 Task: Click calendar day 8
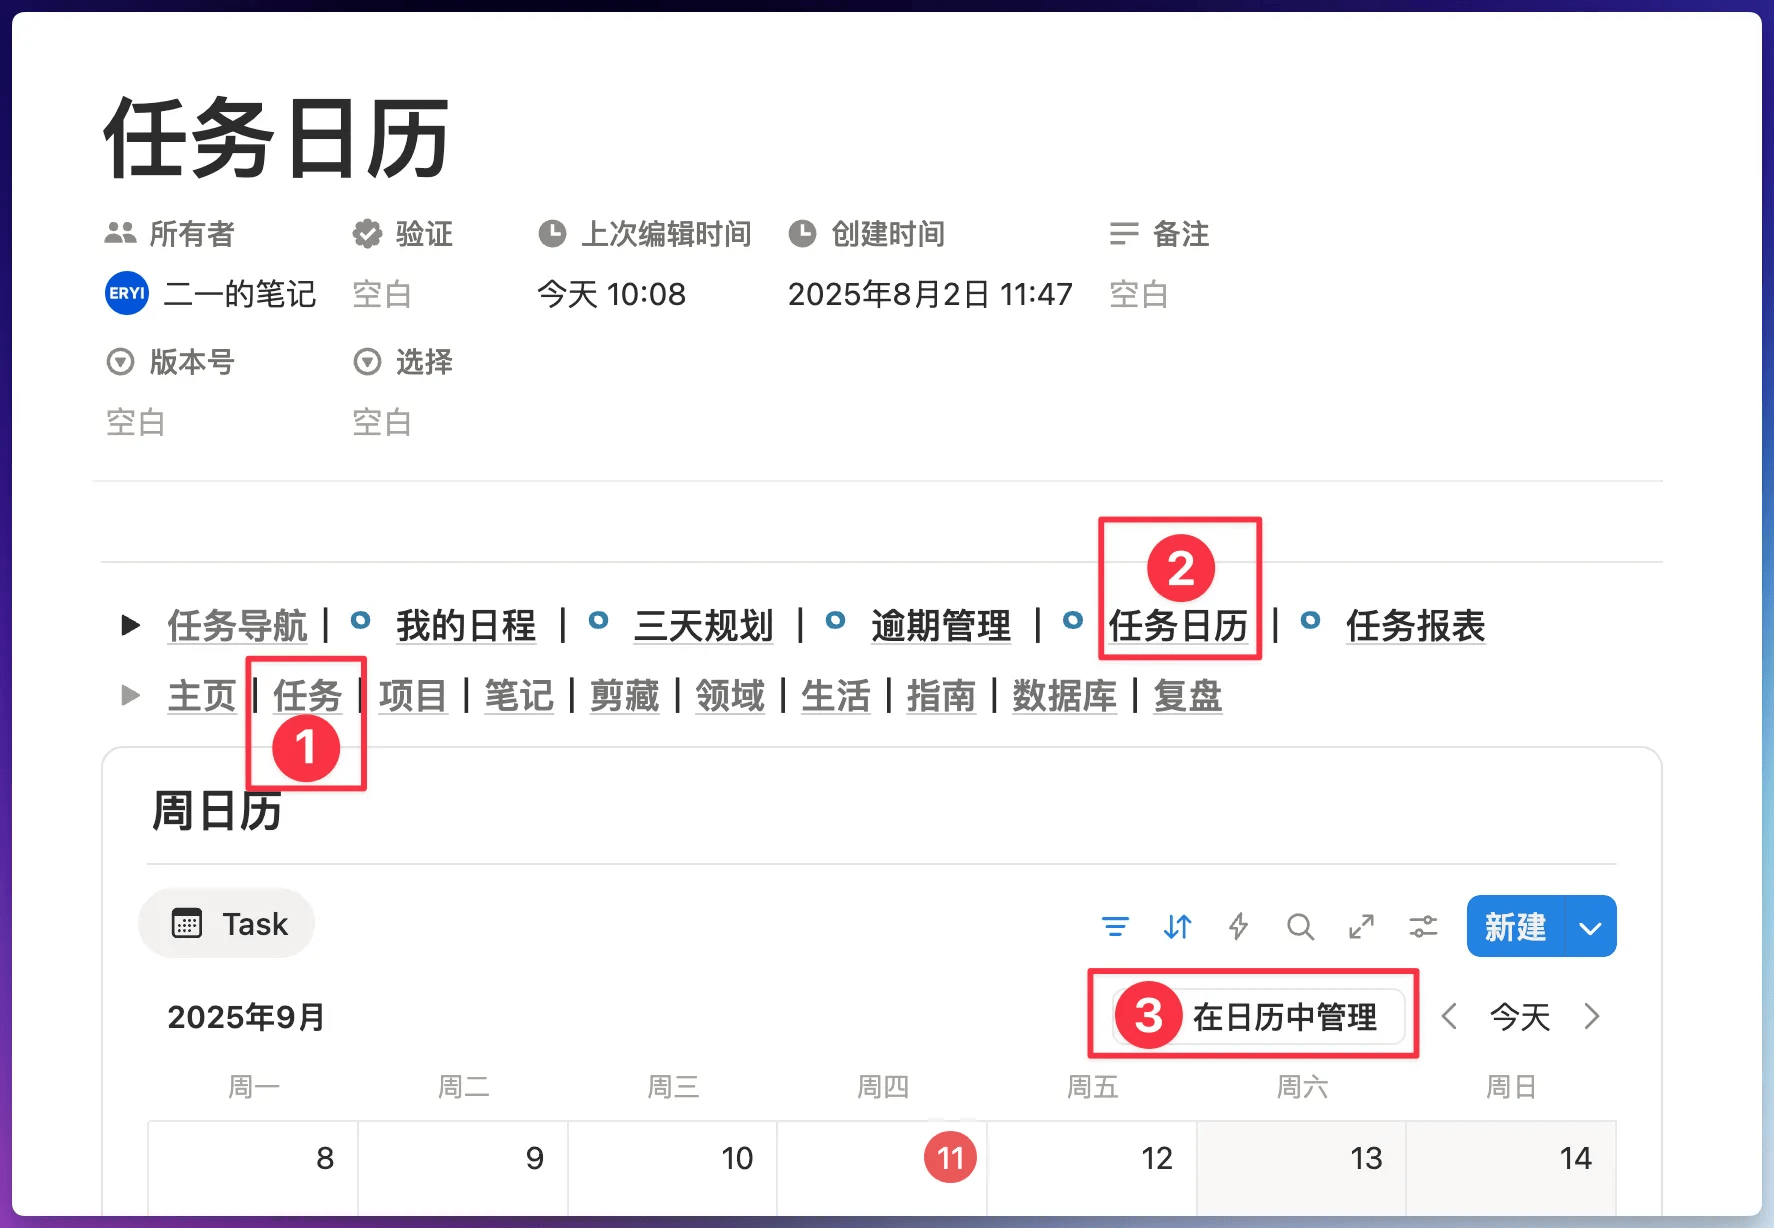click(x=325, y=1158)
